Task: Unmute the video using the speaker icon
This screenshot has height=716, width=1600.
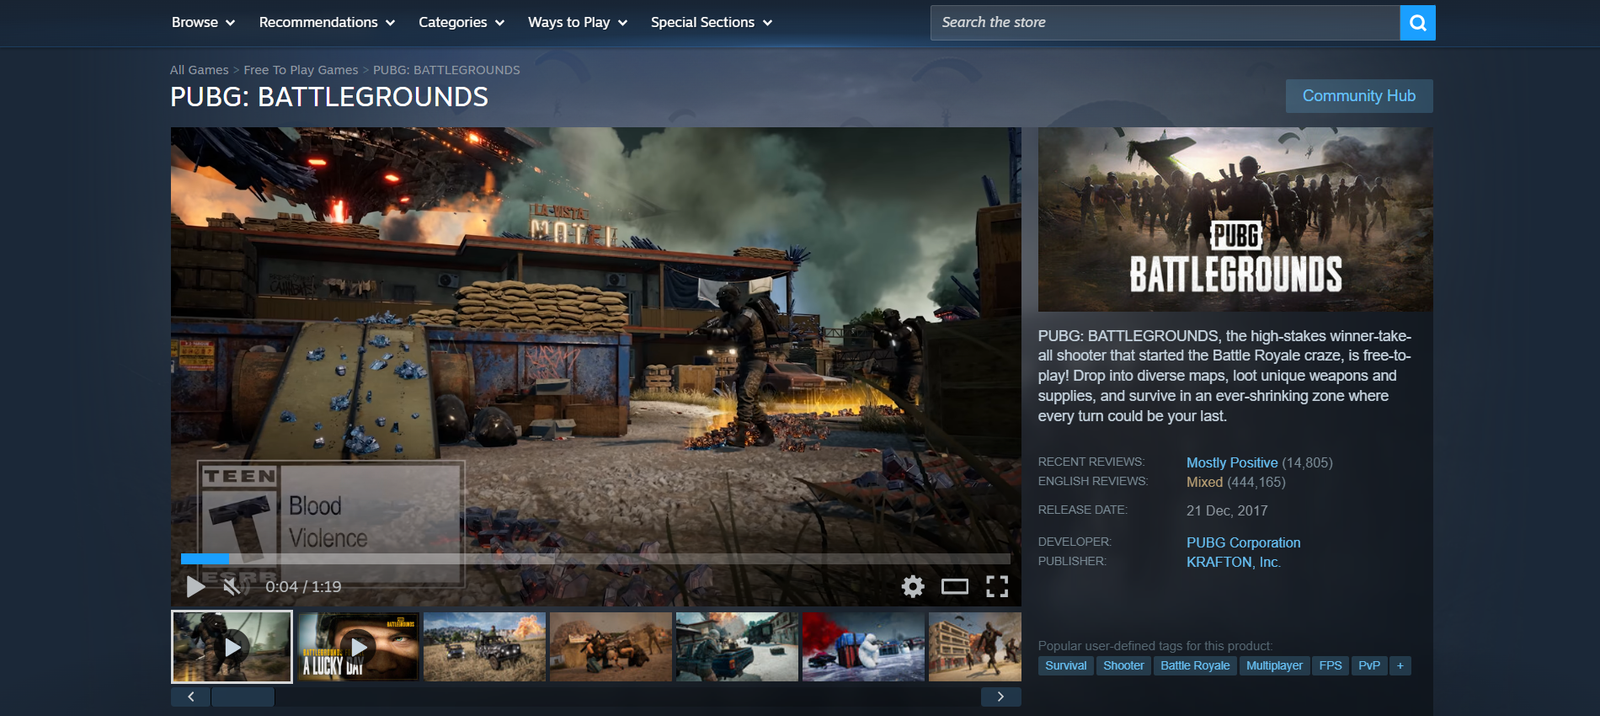Action: click(232, 587)
